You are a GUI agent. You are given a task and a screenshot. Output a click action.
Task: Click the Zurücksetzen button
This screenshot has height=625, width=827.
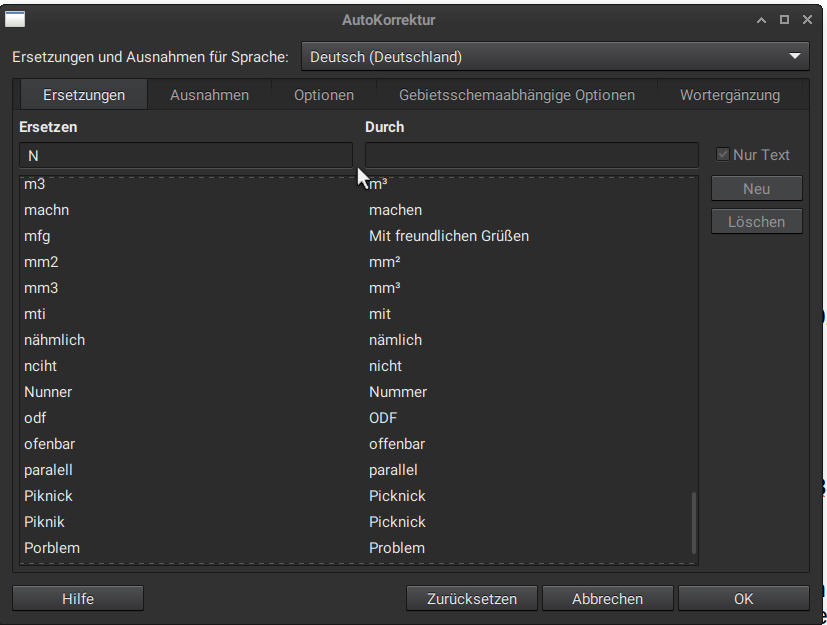[x=472, y=599]
